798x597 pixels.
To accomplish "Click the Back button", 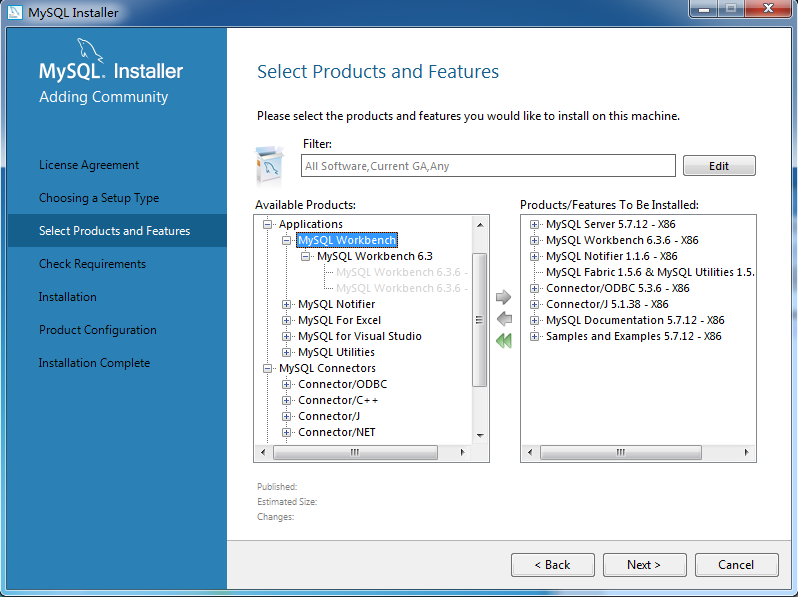I will pyautogui.click(x=553, y=565).
